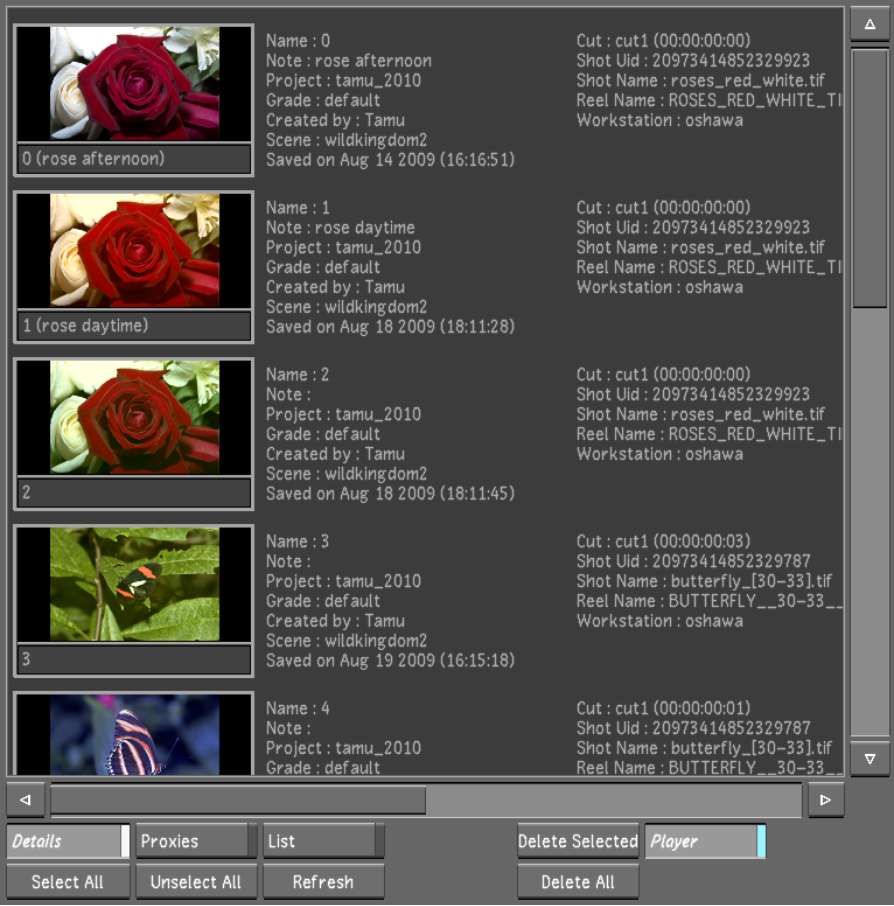The image size is (894, 906).
Task: Click the caption field labeled 2
Action: tap(134, 492)
